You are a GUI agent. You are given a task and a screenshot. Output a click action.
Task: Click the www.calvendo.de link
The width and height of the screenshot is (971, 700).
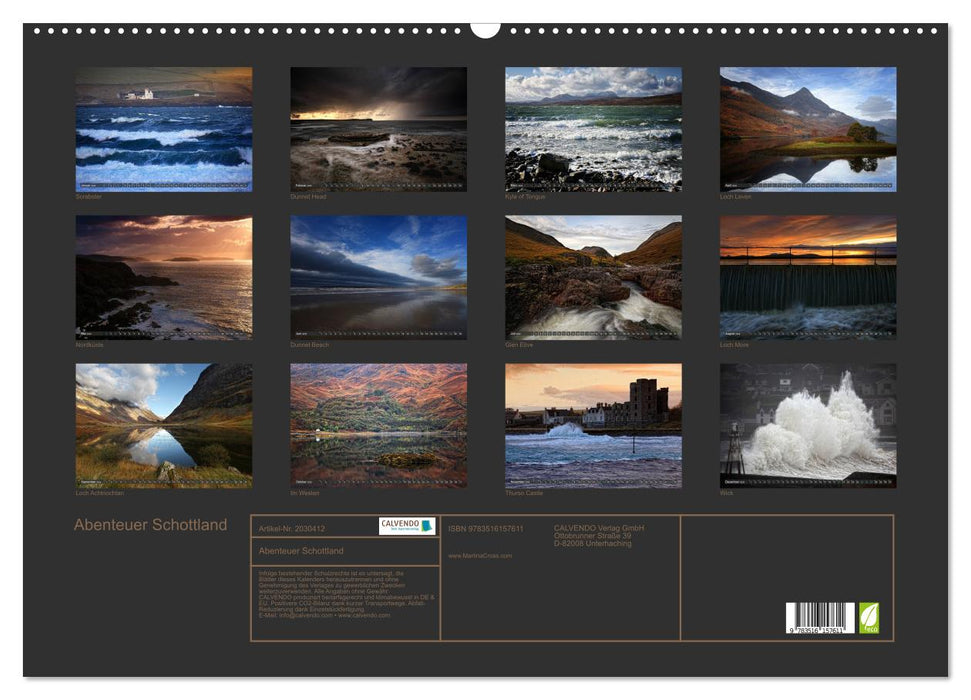tap(363, 615)
